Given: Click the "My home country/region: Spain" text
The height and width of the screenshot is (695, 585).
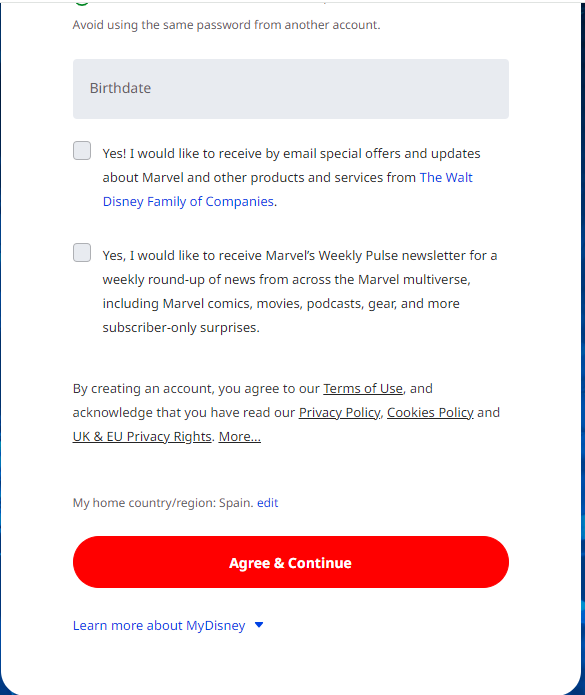Looking at the screenshot, I should point(163,503).
